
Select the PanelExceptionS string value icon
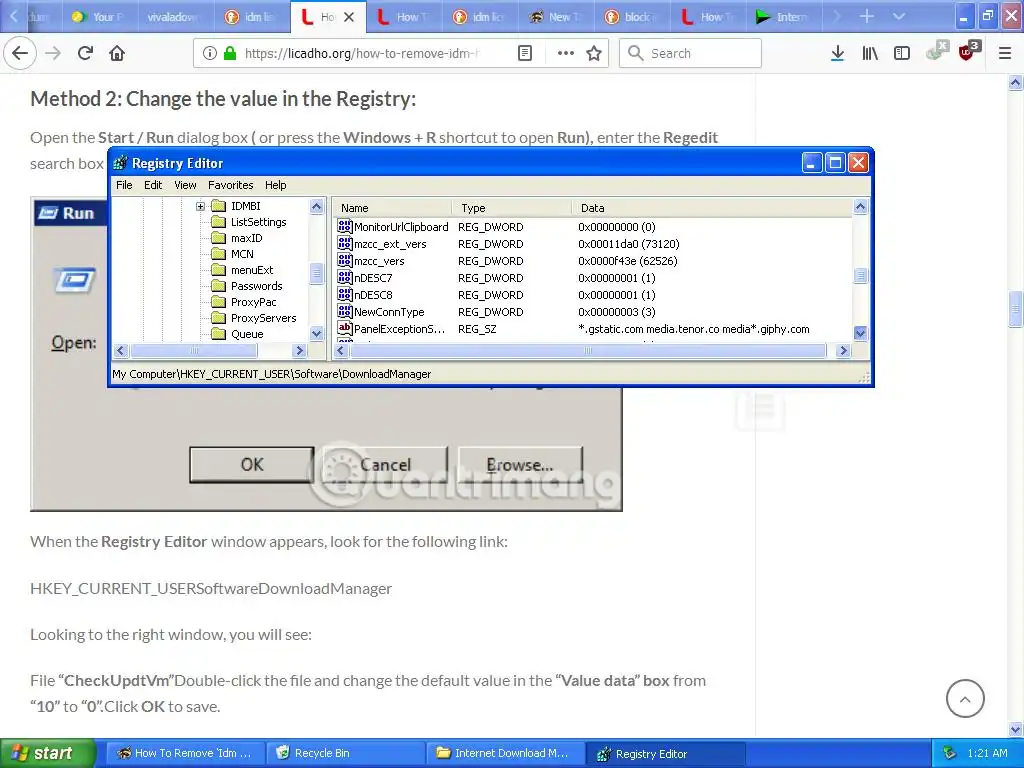[x=345, y=328]
